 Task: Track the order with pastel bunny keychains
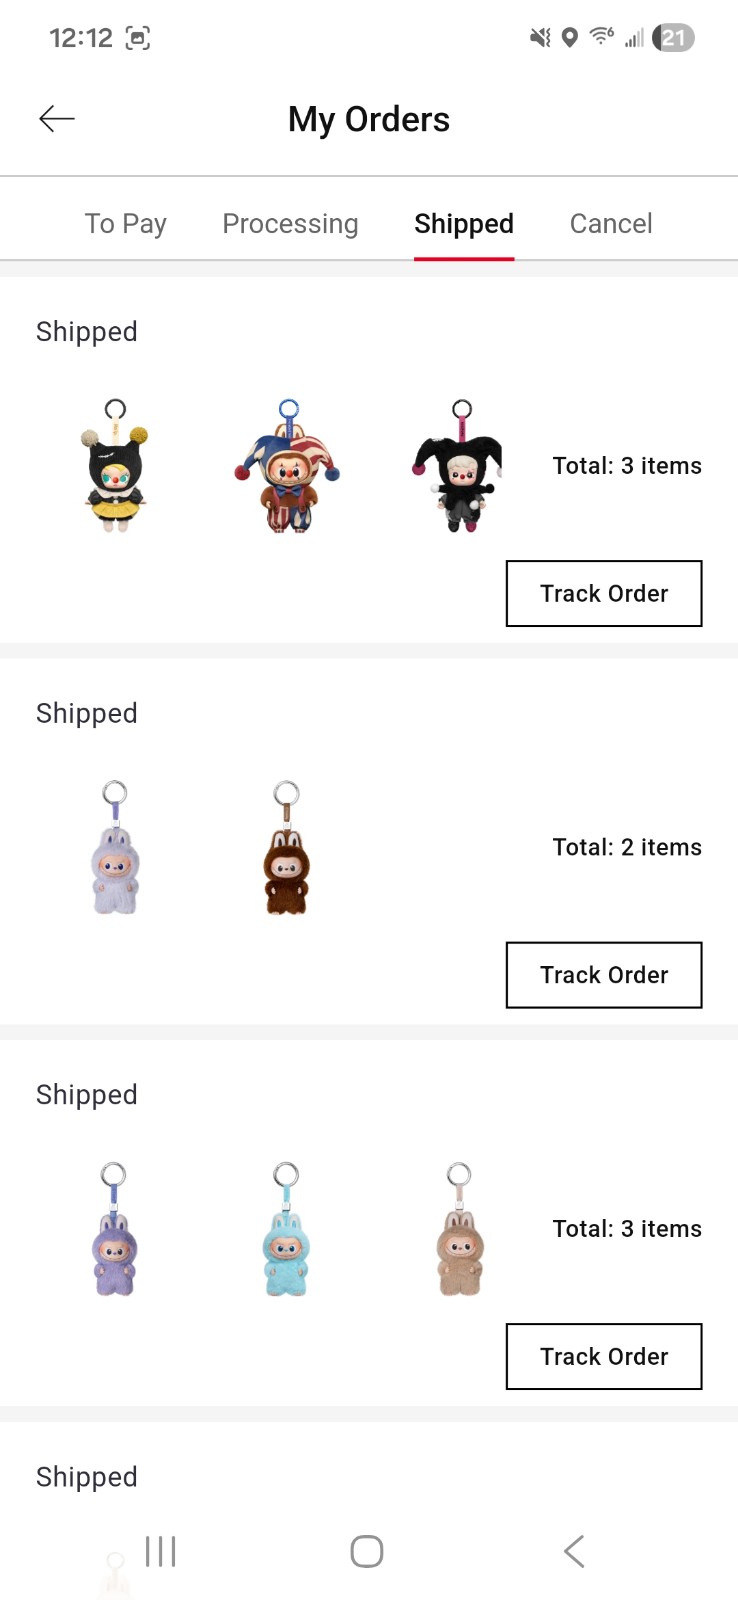(604, 1356)
